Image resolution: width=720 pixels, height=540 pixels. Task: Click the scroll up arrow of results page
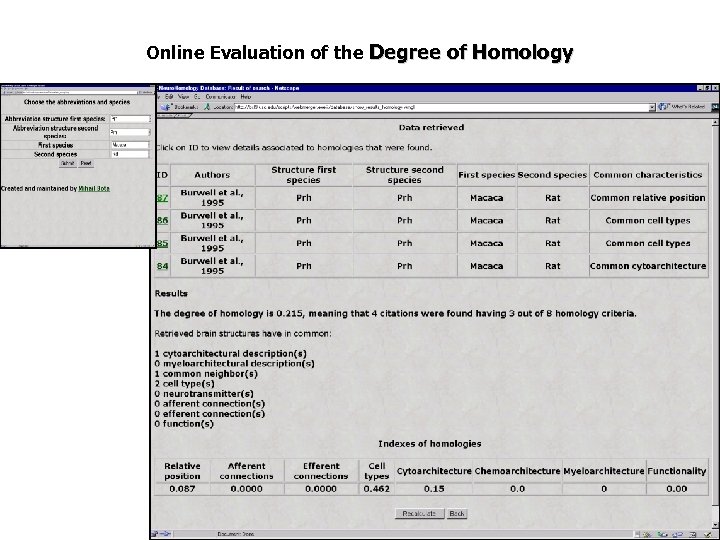coord(715,122)
